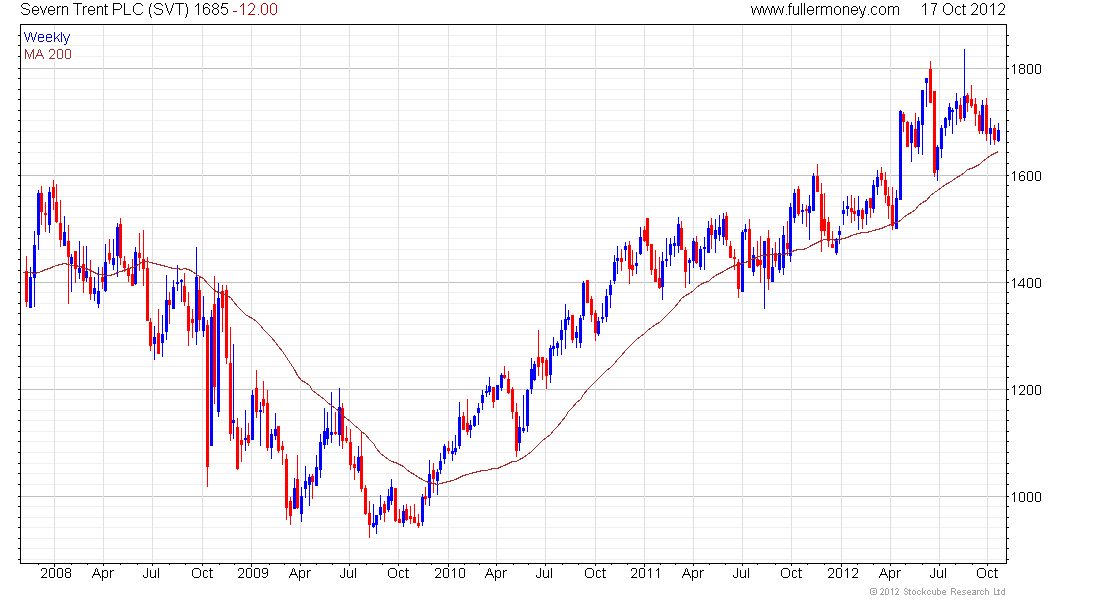Click the 1000 price axis label
The width and height of the screenshot is (1100, 600).
pyautogui.click(x=1026, y=498)
